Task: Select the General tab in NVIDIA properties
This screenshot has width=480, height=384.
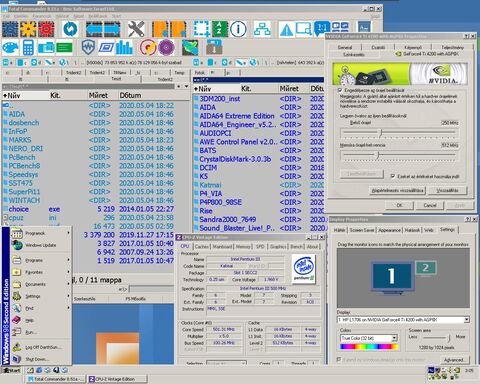Action: tap(345, 47)
